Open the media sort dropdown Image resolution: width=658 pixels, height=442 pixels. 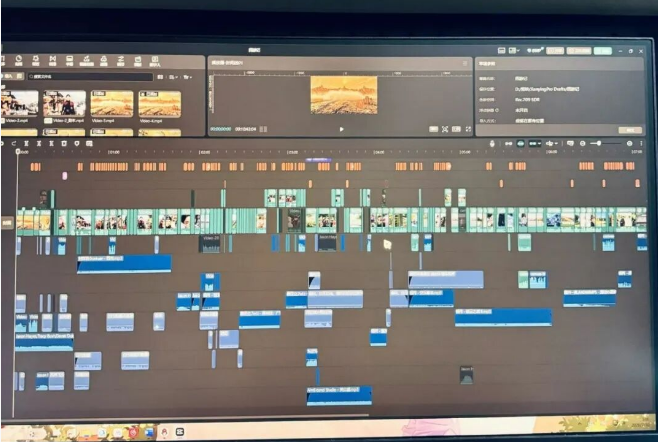pyautogui.click(x=173, y=77)
